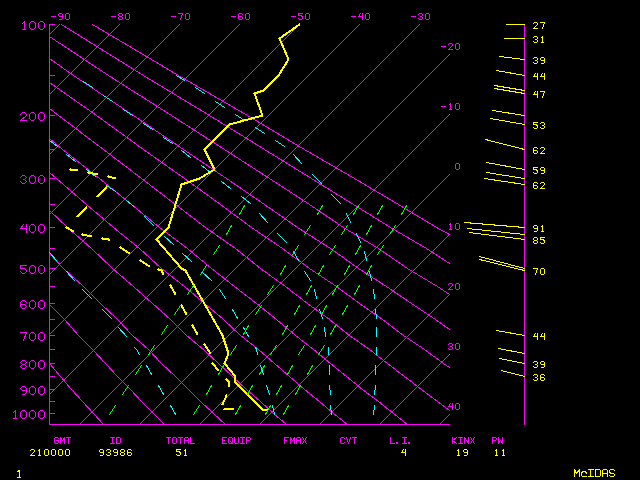The width and height of the screenshot is (640, 480).
Task: Select the -90 temperature axis label
Action: [x=60, y=16]
